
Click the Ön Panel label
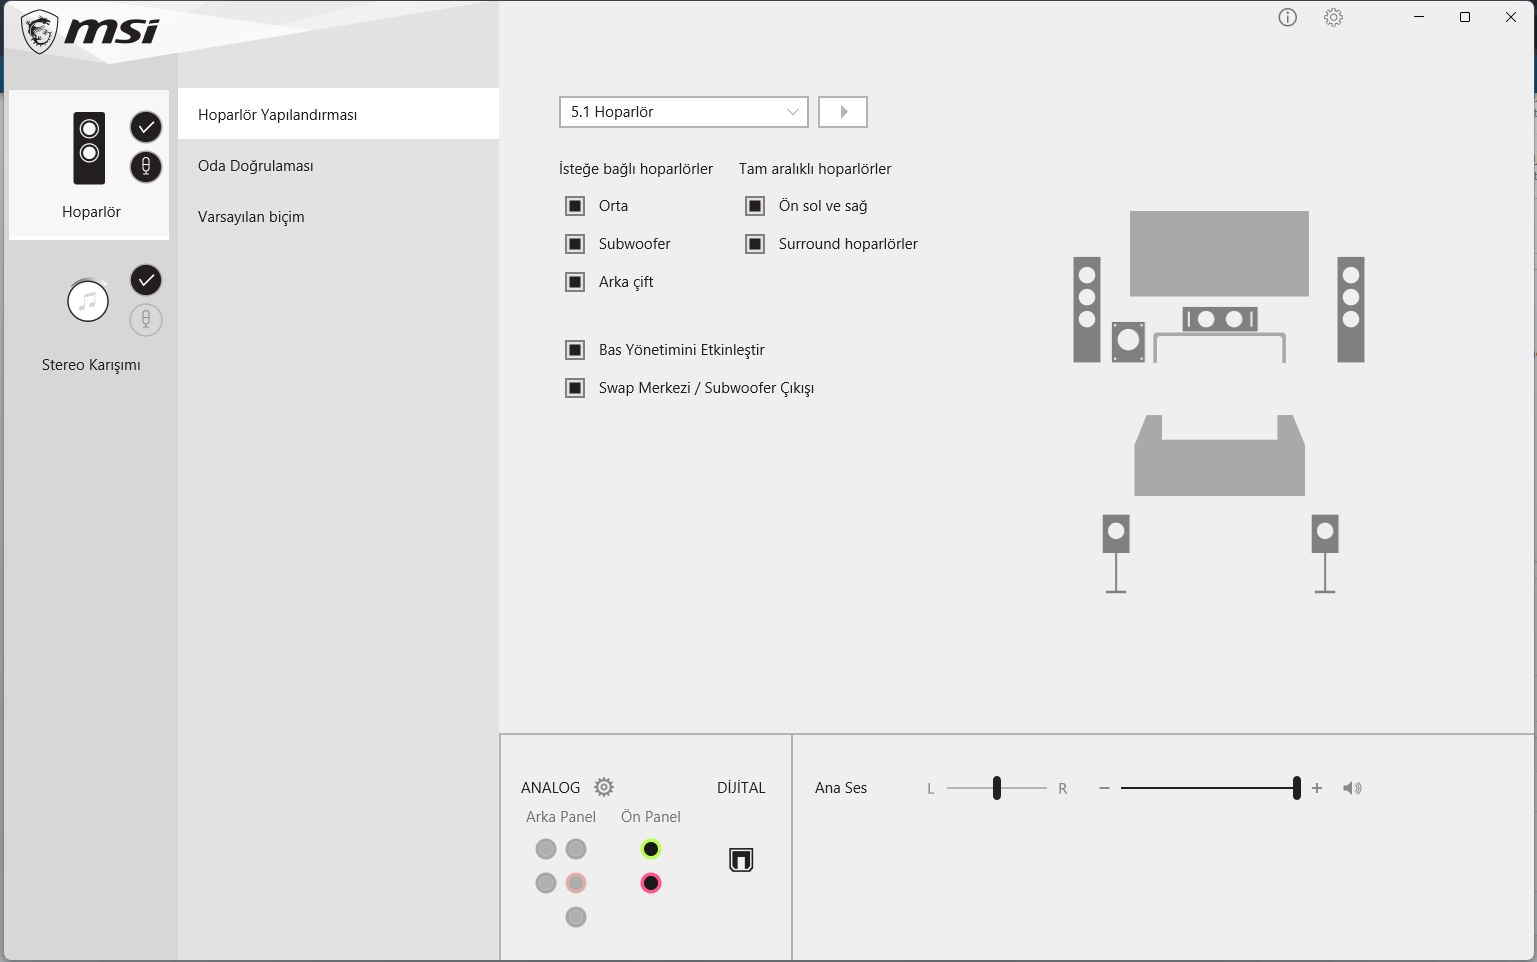651,817
